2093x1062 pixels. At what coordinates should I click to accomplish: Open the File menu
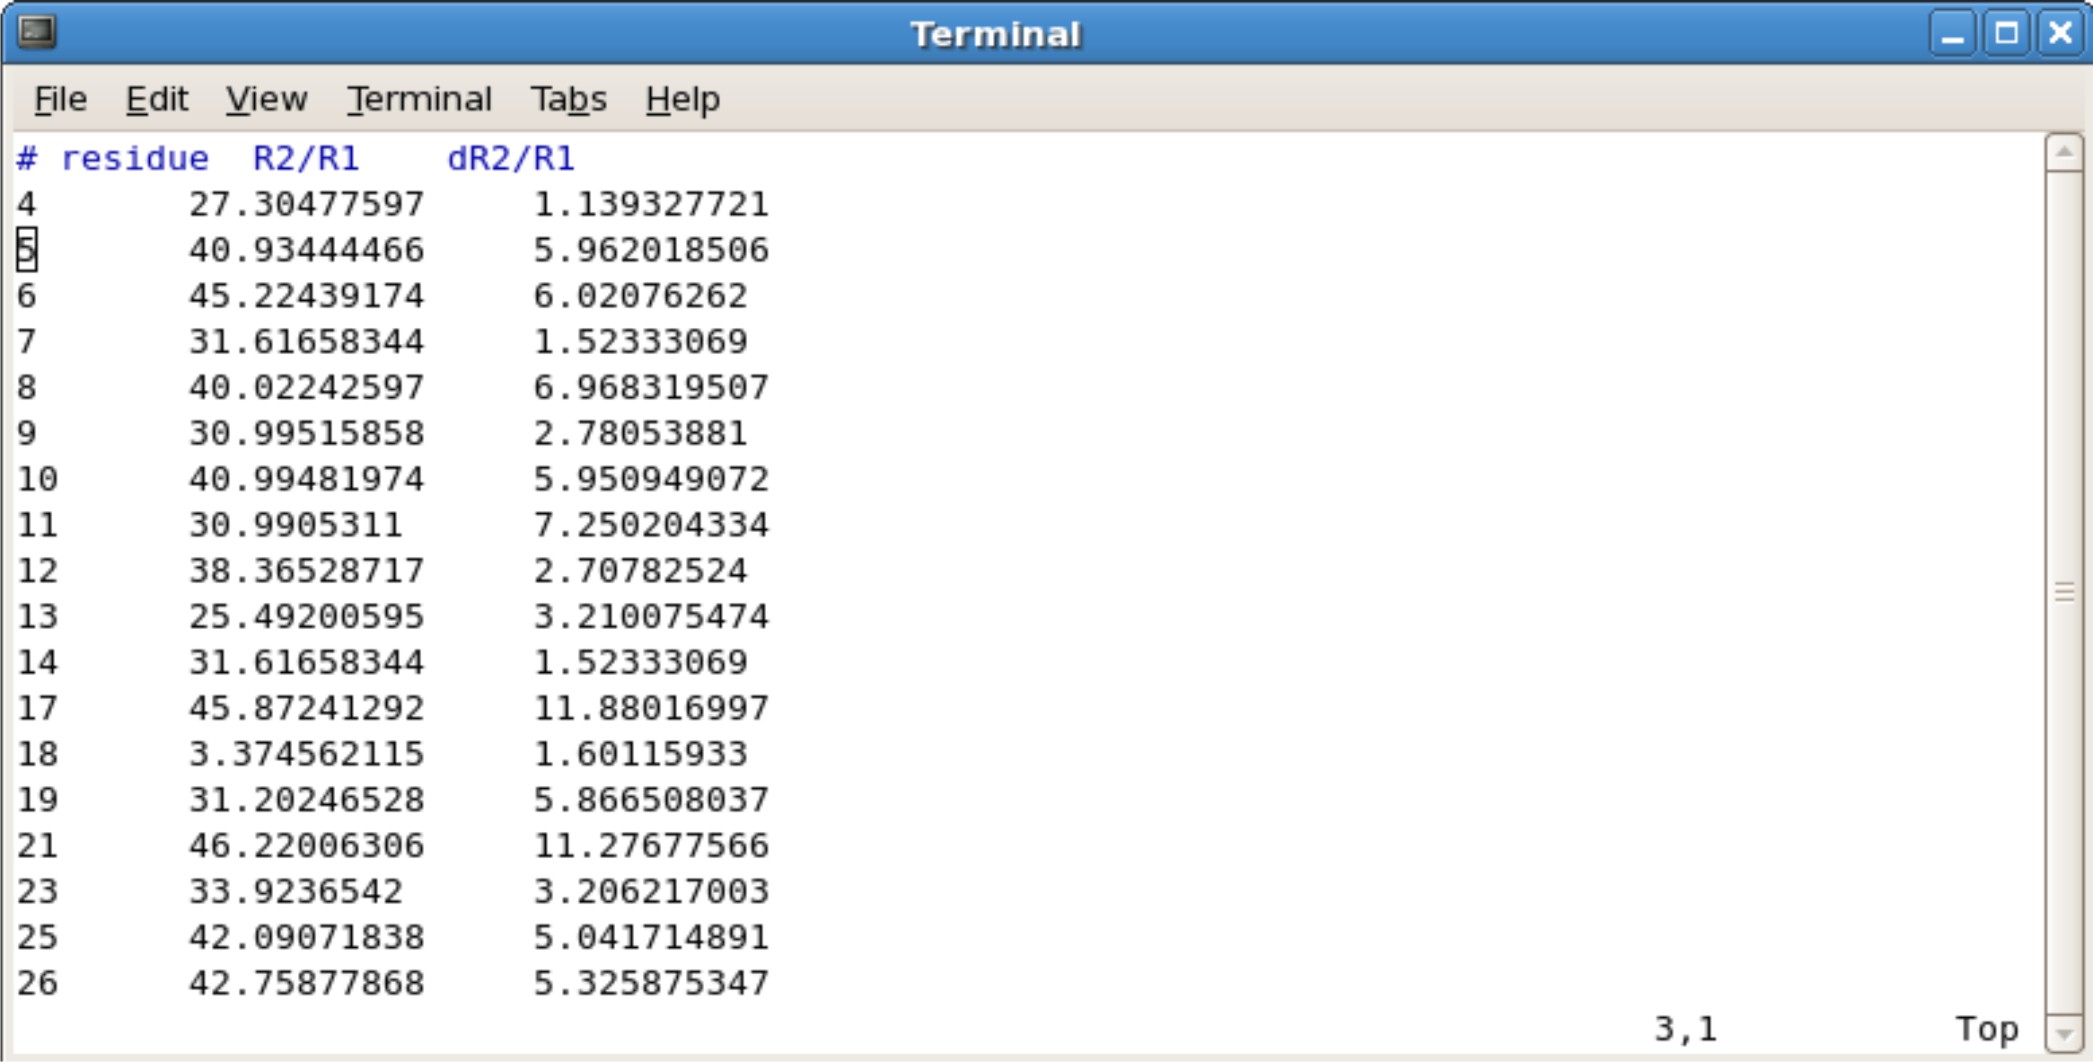pos(60,99)
